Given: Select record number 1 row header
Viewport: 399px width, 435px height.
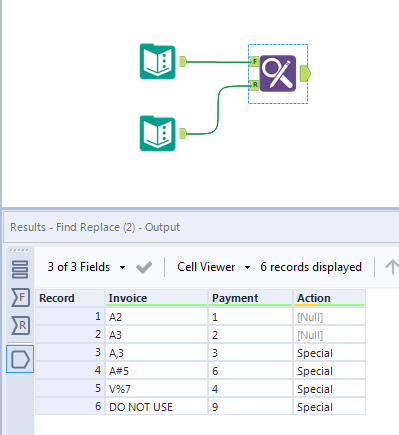Looking at the screenshot, I should tap(70, 317).
